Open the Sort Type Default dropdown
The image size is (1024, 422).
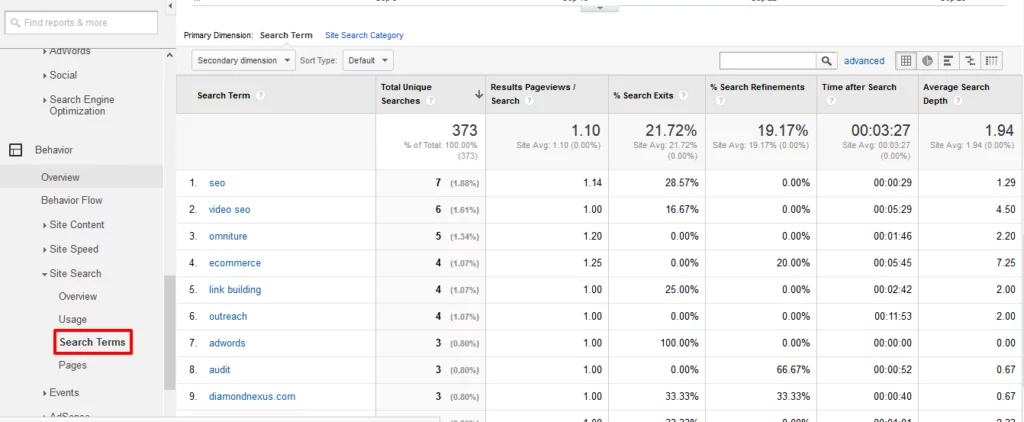[x=367, y=61]
